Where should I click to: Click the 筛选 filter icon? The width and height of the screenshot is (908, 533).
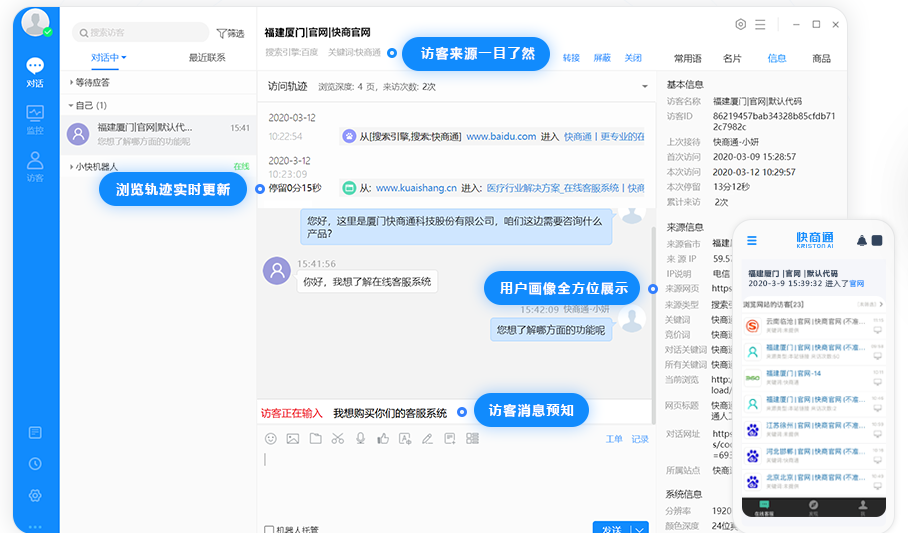click(230, 33)
